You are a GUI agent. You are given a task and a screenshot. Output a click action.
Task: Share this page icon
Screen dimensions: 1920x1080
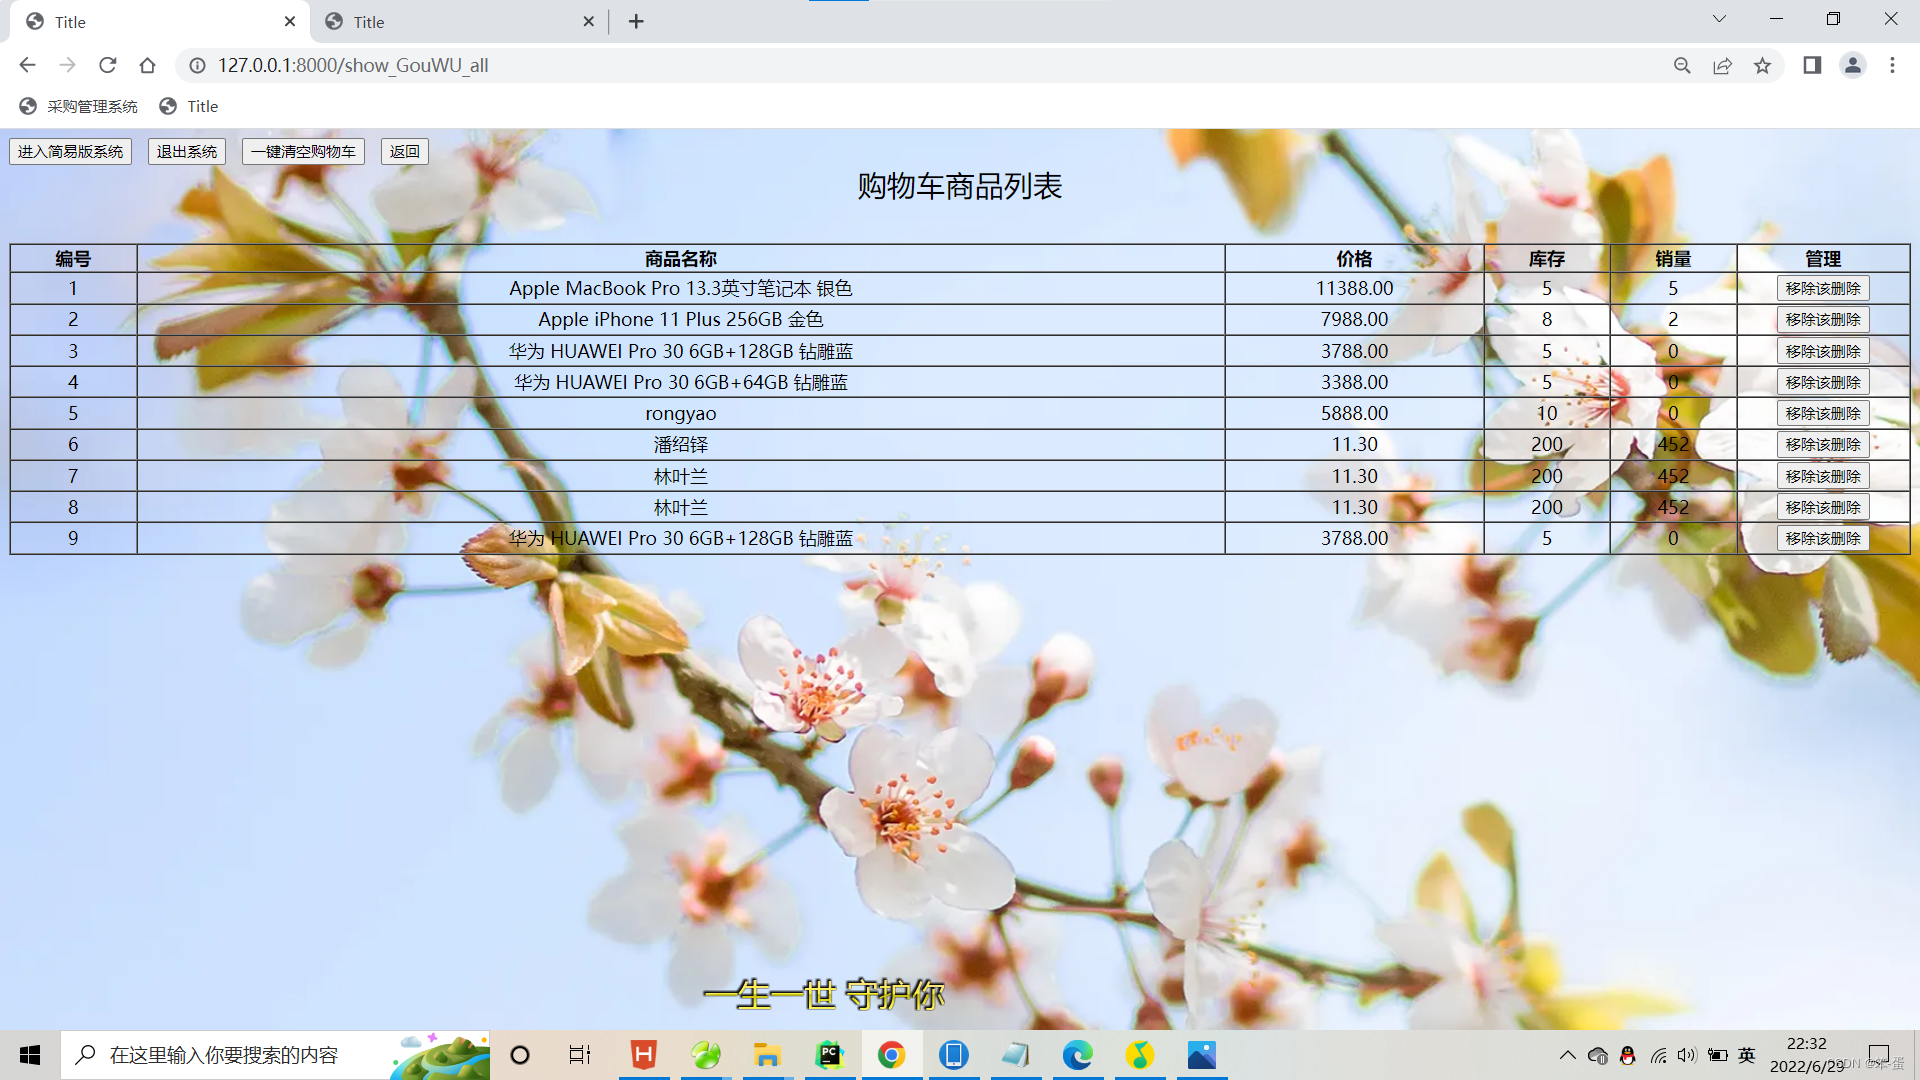[1722, 65]
